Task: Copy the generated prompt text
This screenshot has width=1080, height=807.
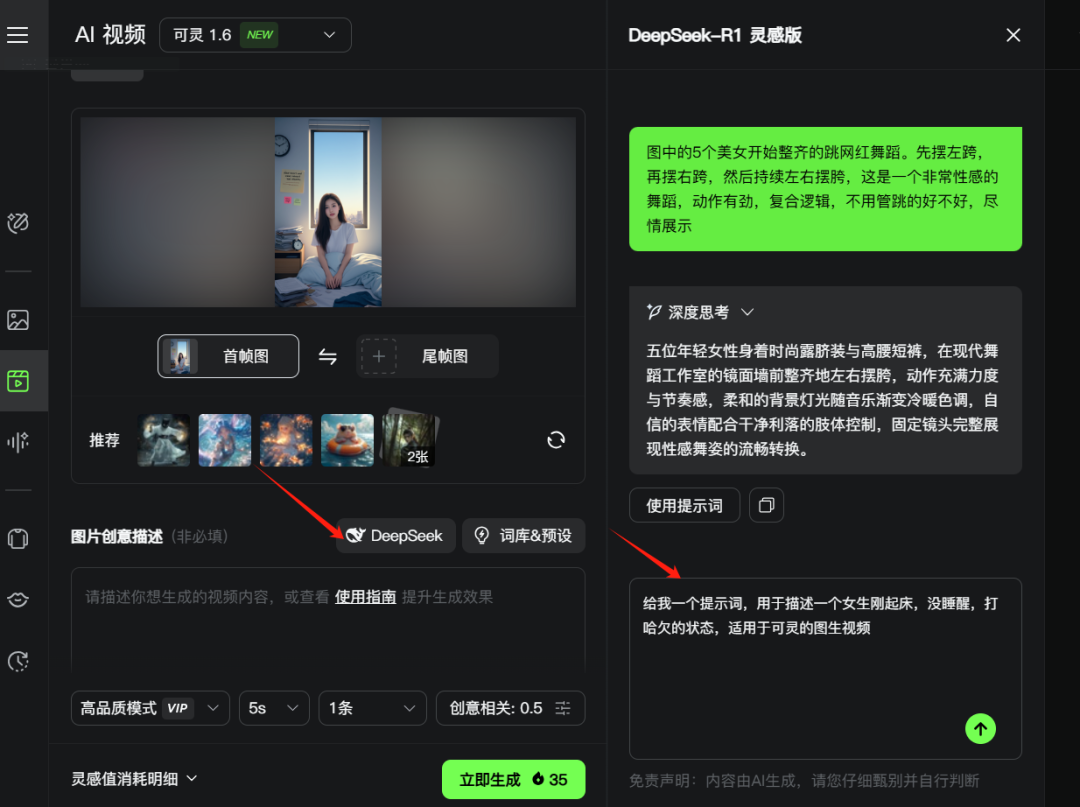Action: click(x=766, y=506)
